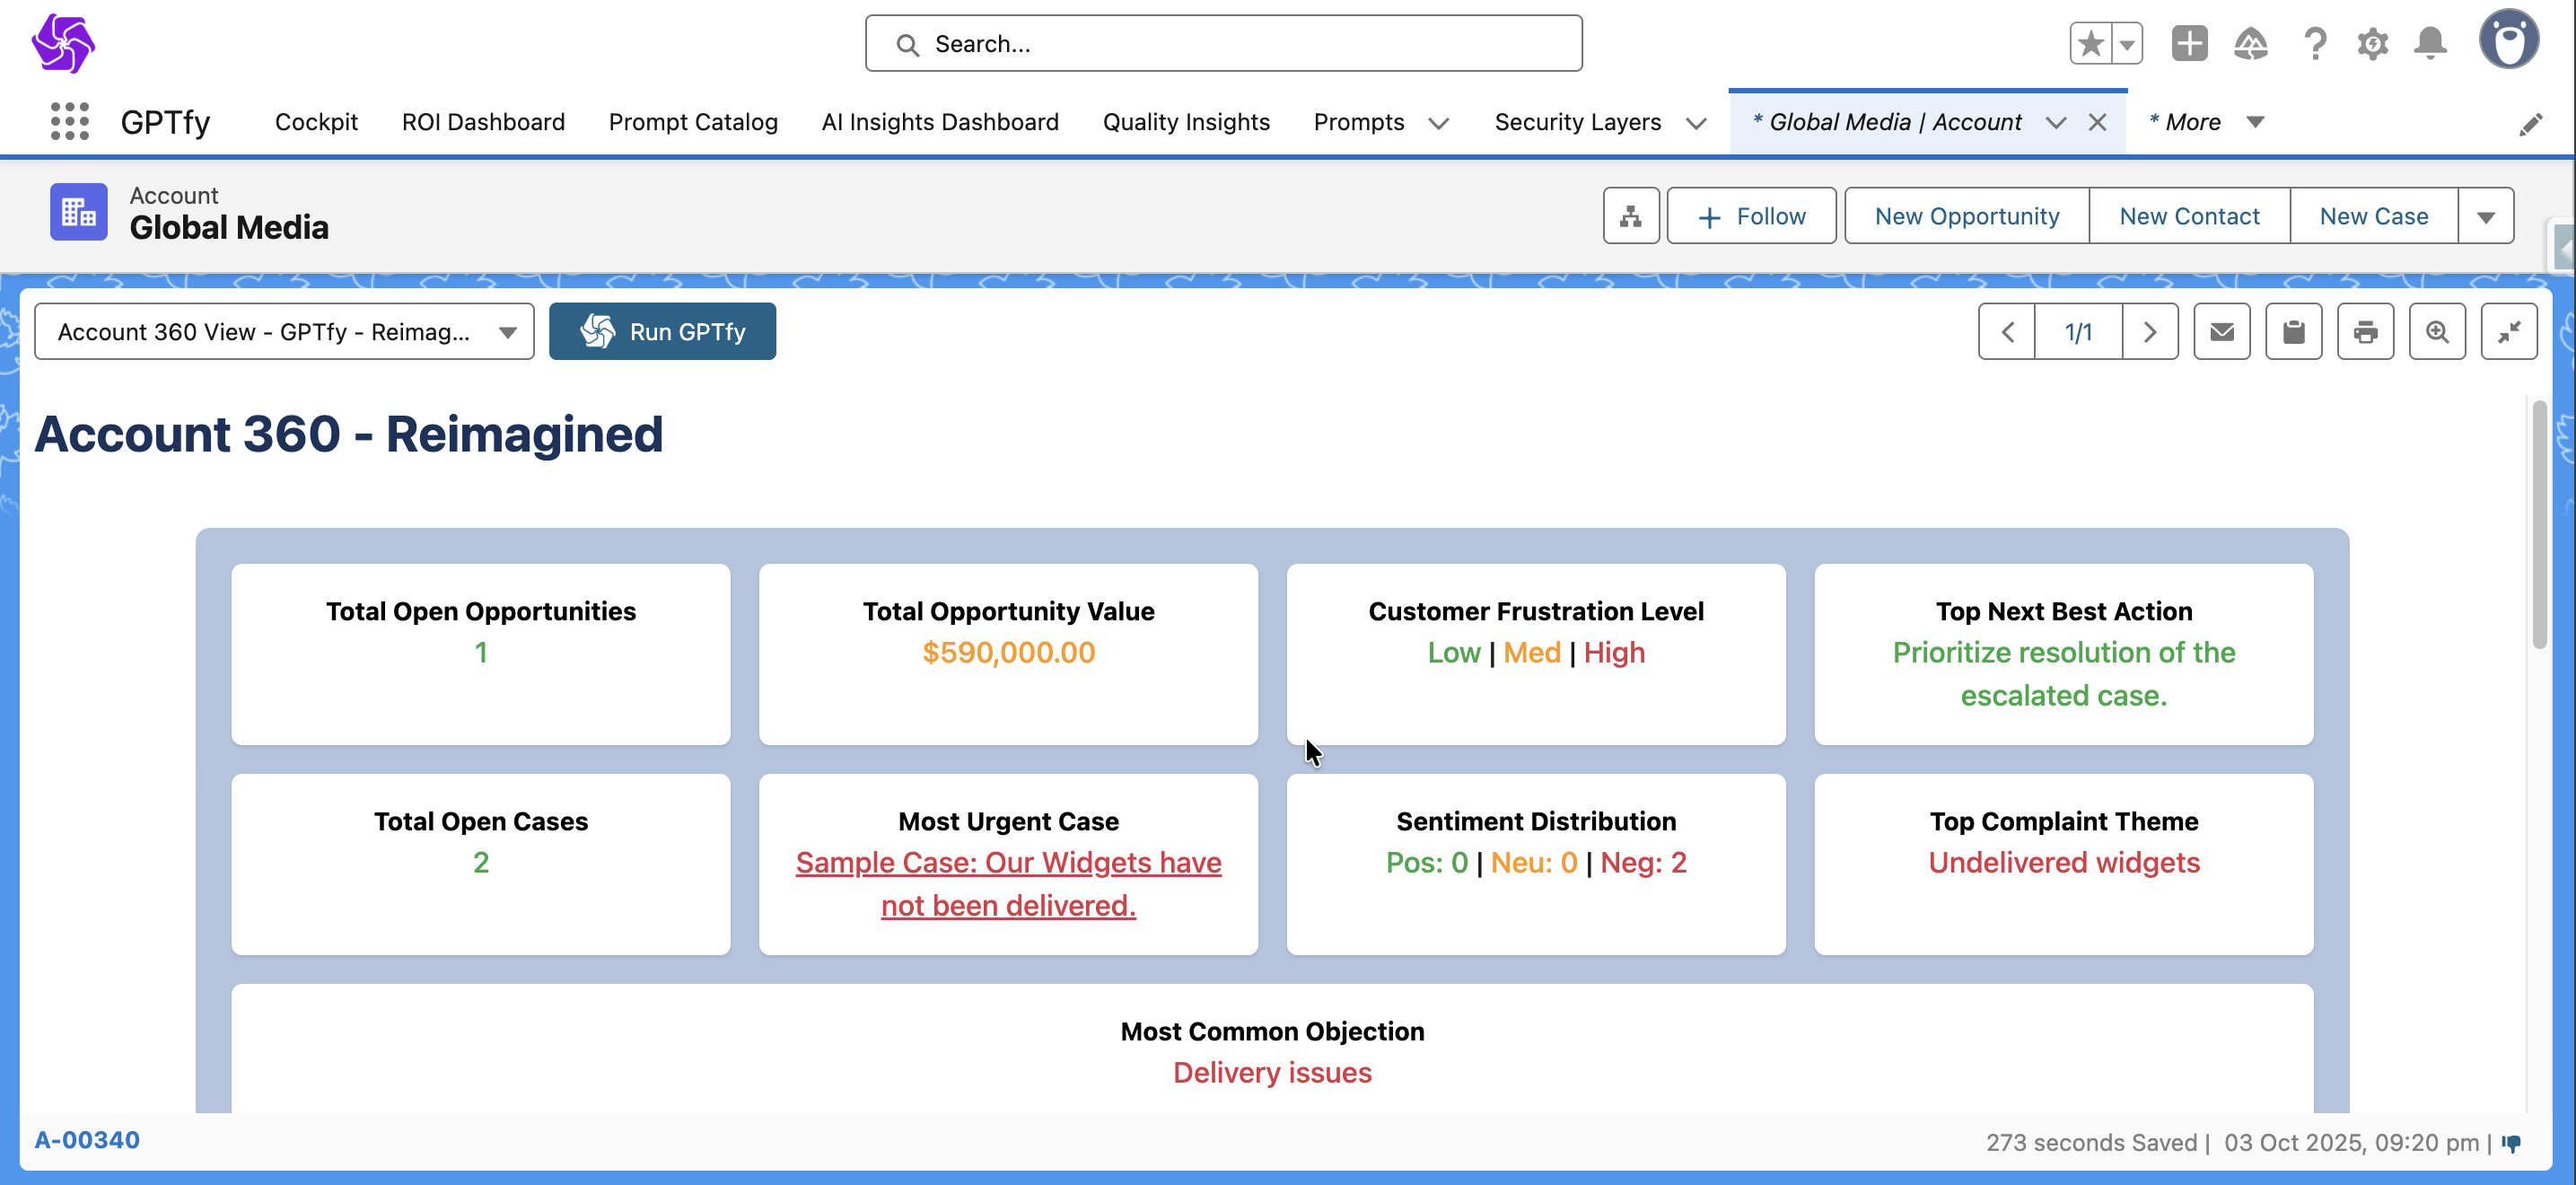Click the zoom magnifier icon

[2437, 331]
